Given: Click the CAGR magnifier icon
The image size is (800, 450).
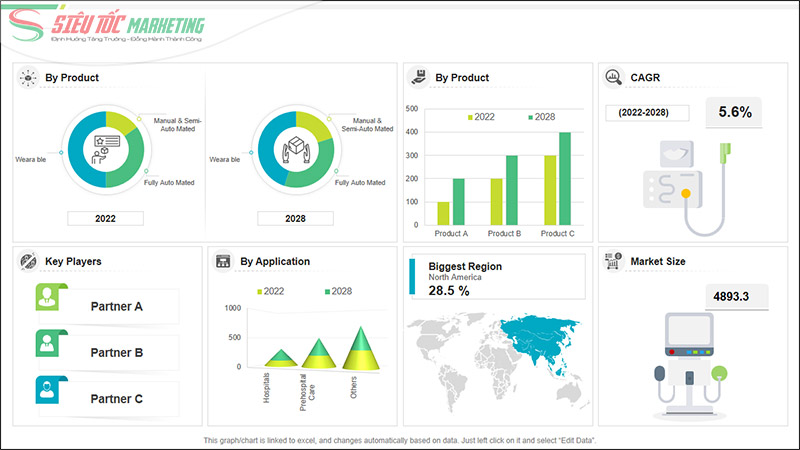Looking at the screenshot, I should 612,77.
